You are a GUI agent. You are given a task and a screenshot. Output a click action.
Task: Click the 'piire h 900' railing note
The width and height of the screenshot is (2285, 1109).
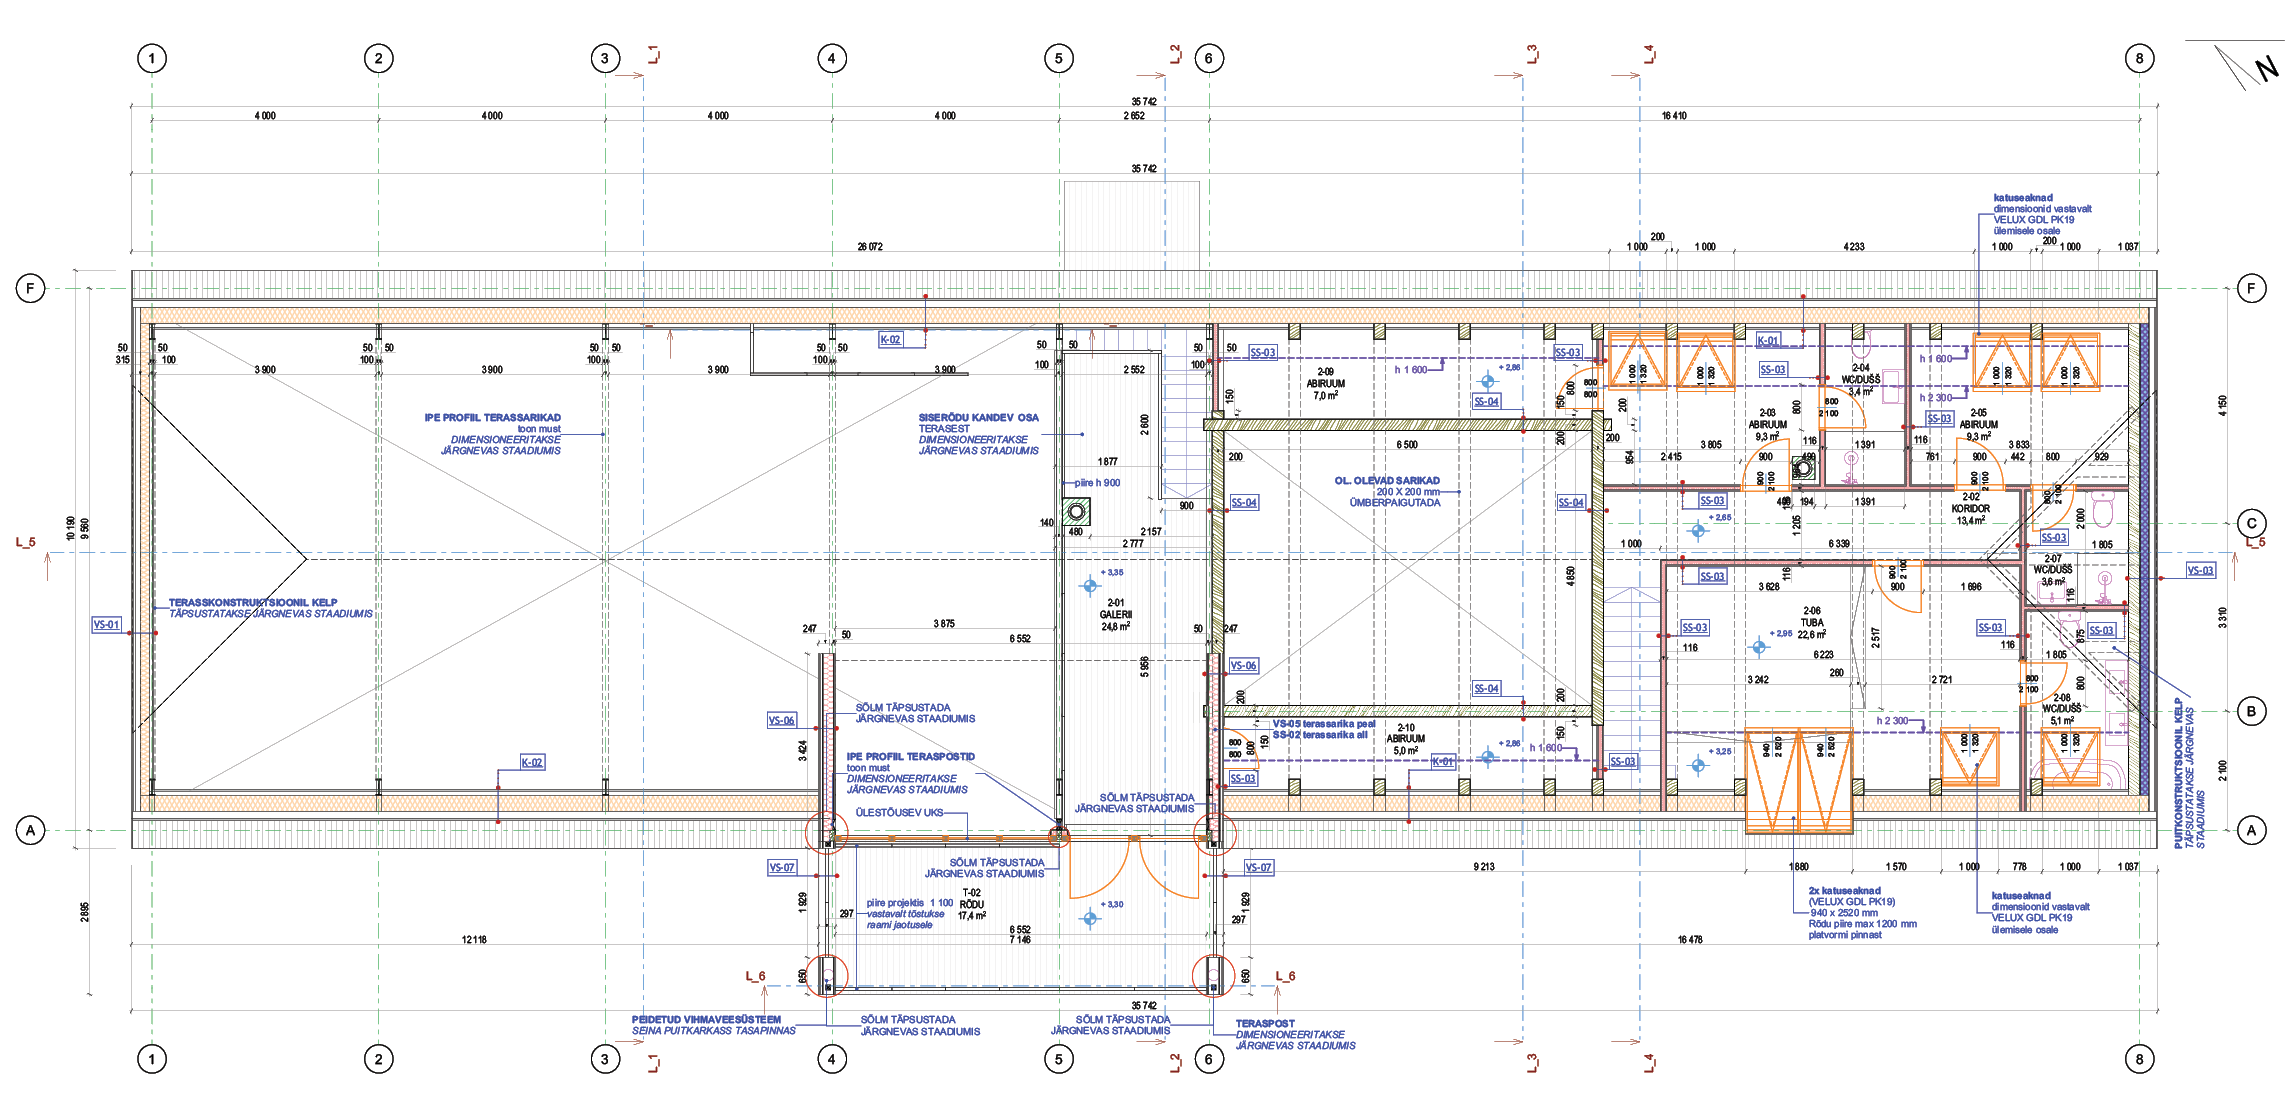tap(1097, 483)
